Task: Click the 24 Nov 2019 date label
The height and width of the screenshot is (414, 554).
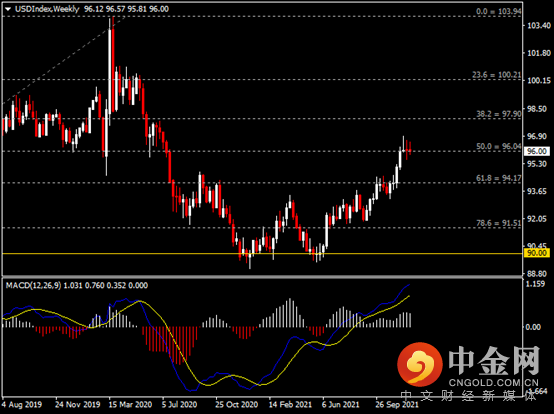Action: pyautogui.click(x=78, y=405)
